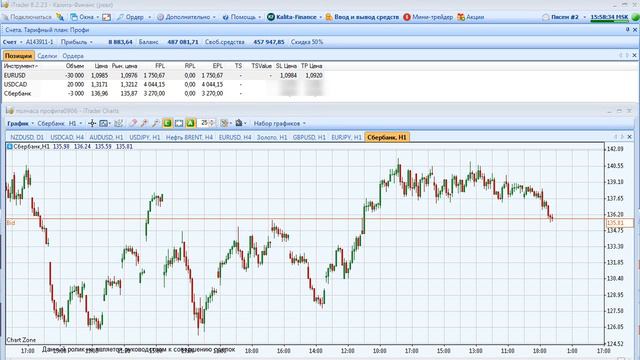Toggle the green C button
640x360 pixels.
click(x=167, y=123)
